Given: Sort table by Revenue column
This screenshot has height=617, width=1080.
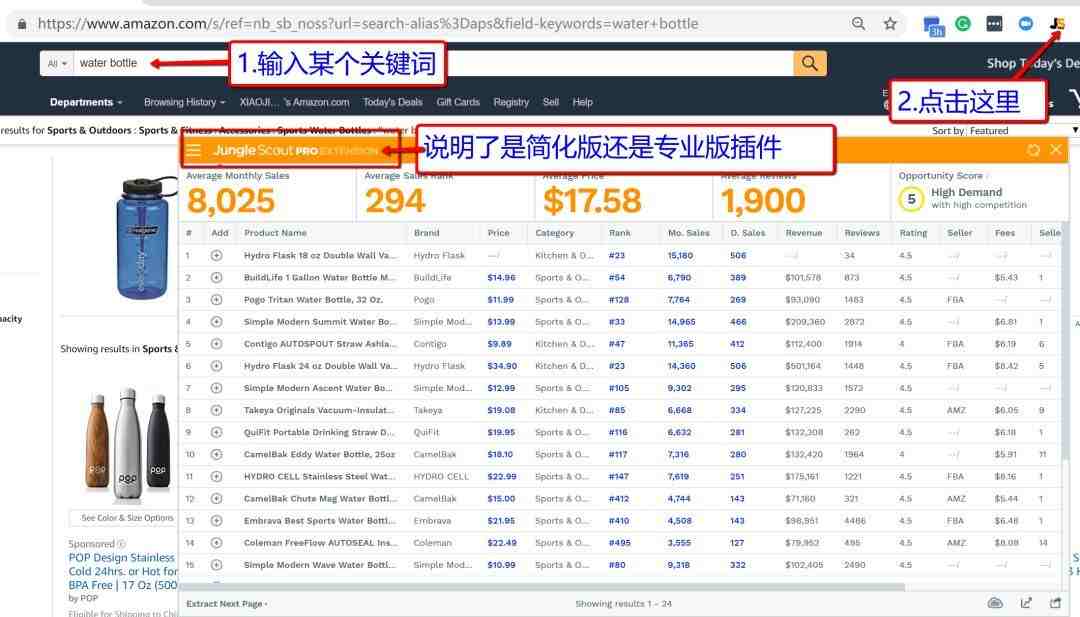Looking at the screenshot, I should 804,233.
